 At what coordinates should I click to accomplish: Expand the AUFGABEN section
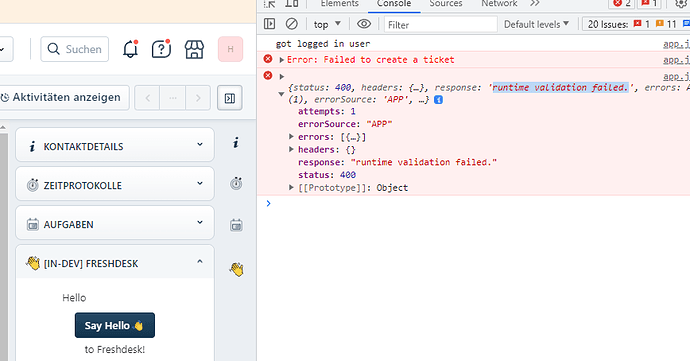coord(115,223)
